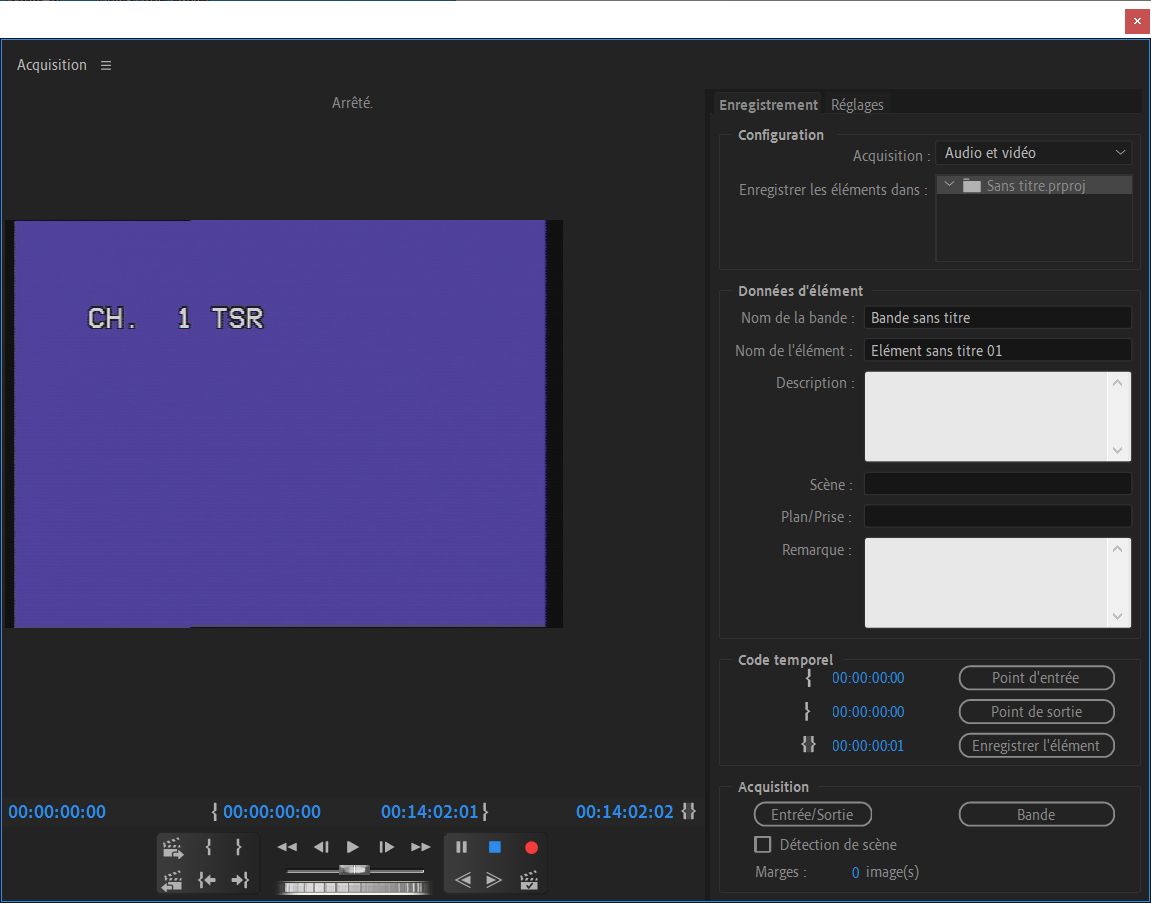Open the Acquisition panel menu
1151x903 pixels.
pos(106,65)
